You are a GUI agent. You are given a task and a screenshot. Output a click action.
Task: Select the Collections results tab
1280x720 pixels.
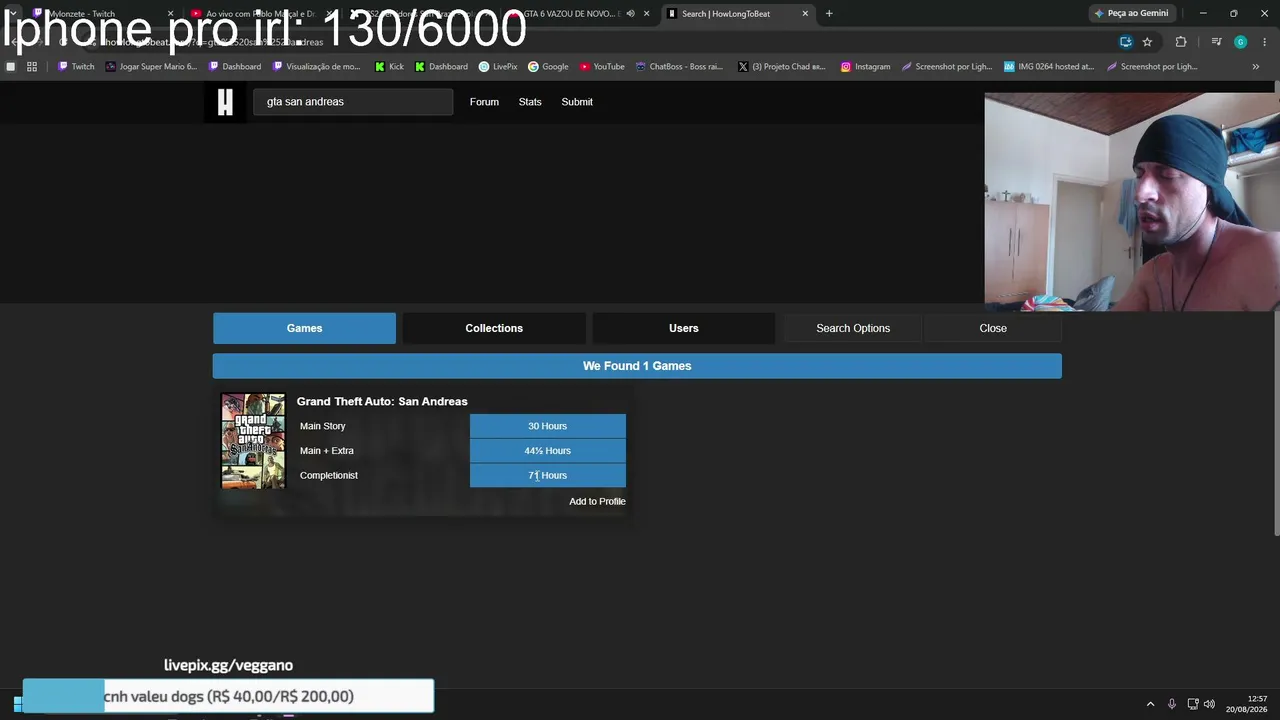(494, 328)
